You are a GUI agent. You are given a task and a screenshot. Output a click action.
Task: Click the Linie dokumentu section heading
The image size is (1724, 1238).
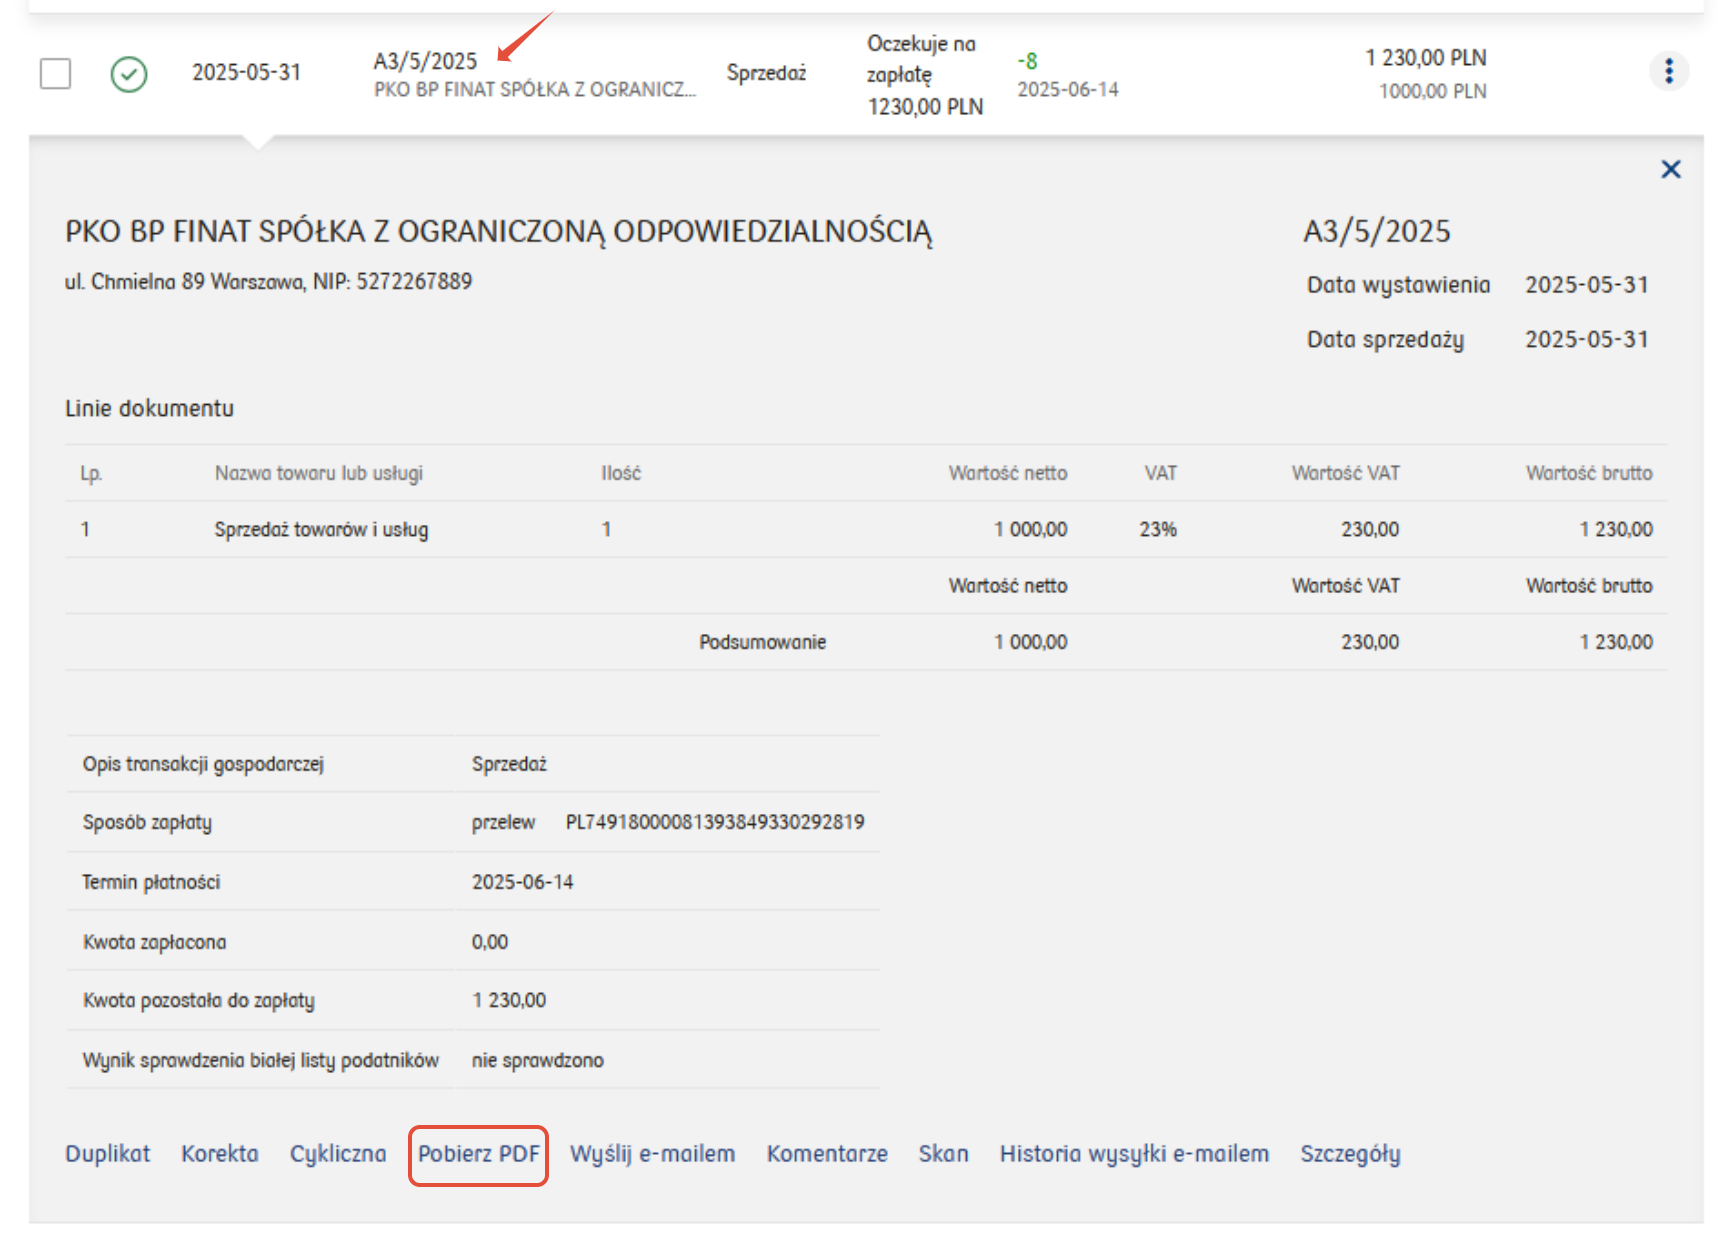149,408
